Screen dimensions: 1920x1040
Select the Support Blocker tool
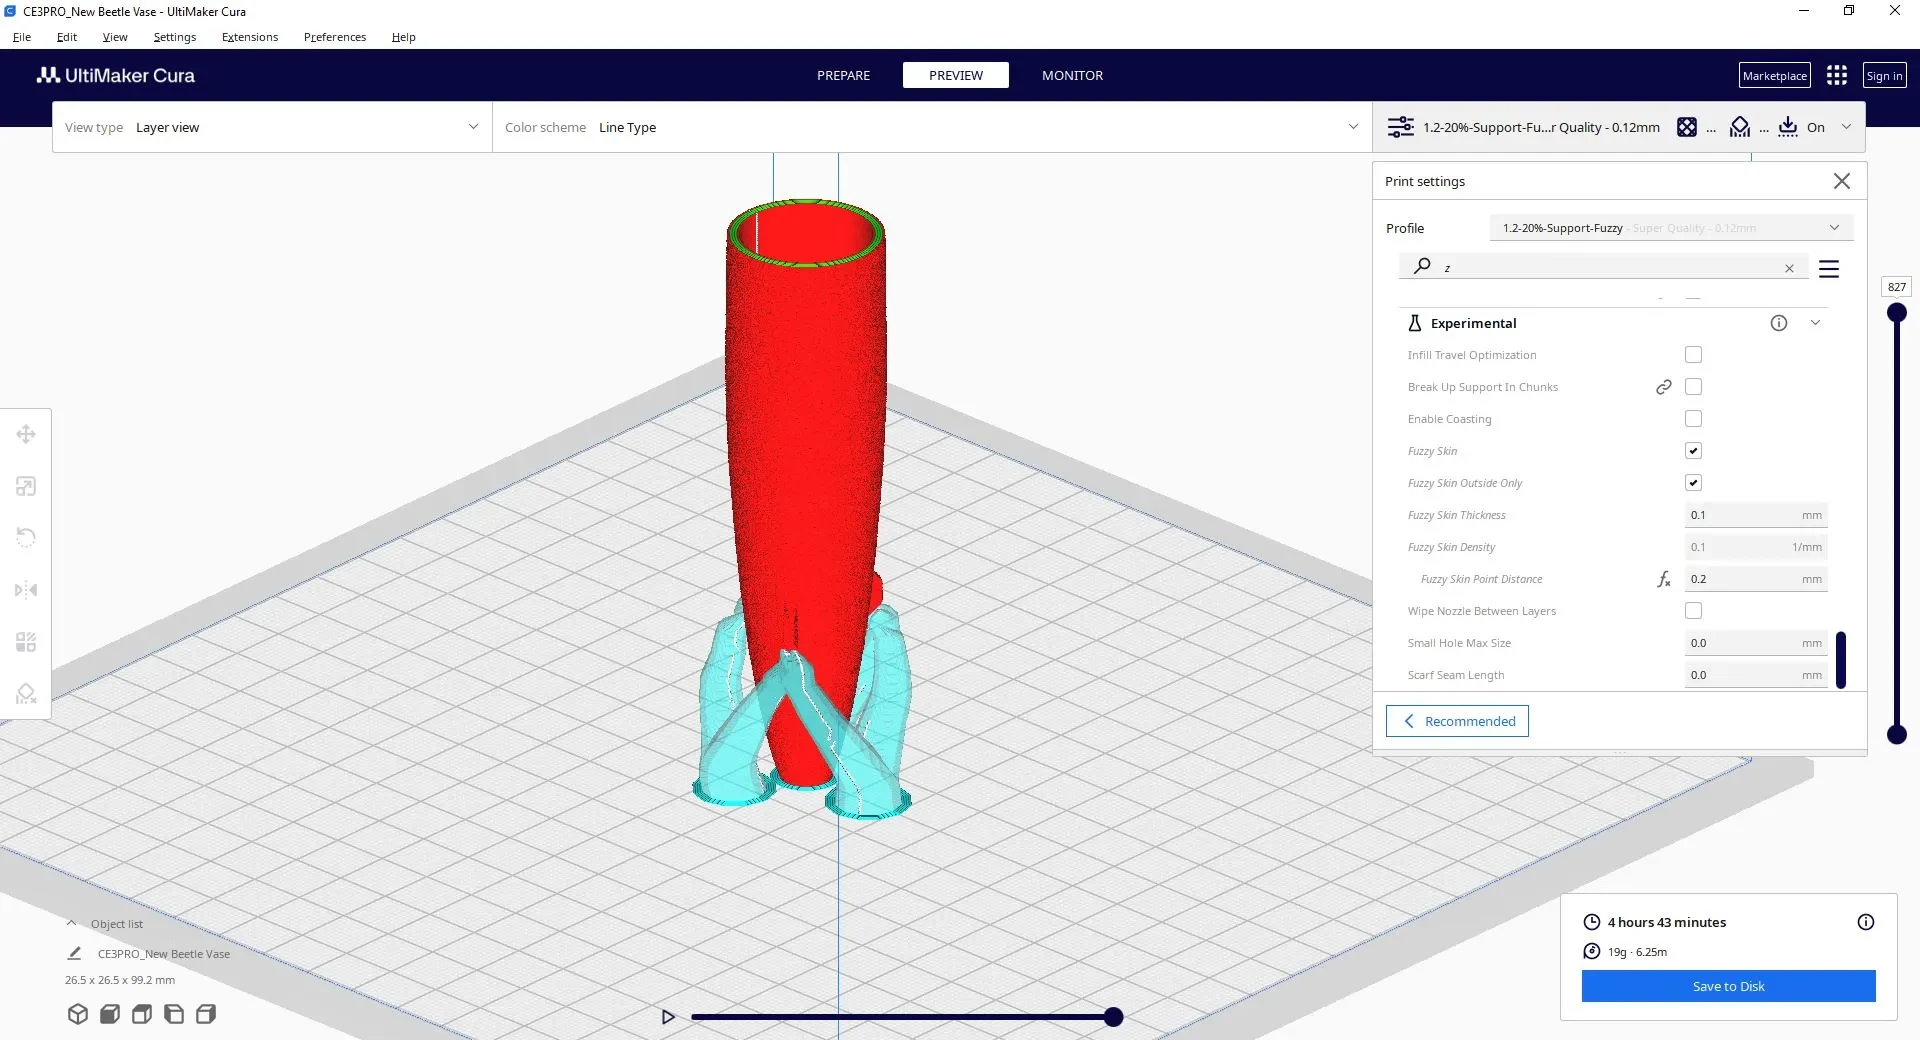point(26,694)
